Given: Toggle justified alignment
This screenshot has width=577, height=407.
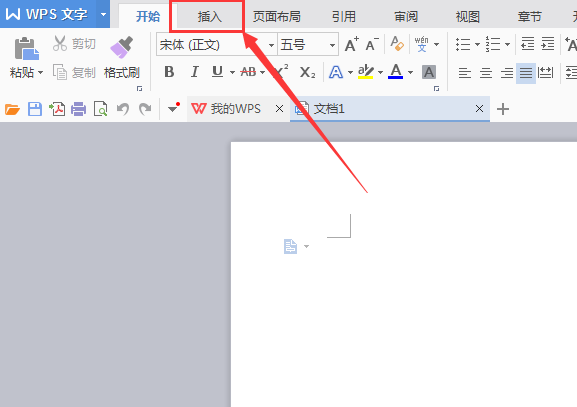Looking at the screenshot, I should tap(526, 73).
